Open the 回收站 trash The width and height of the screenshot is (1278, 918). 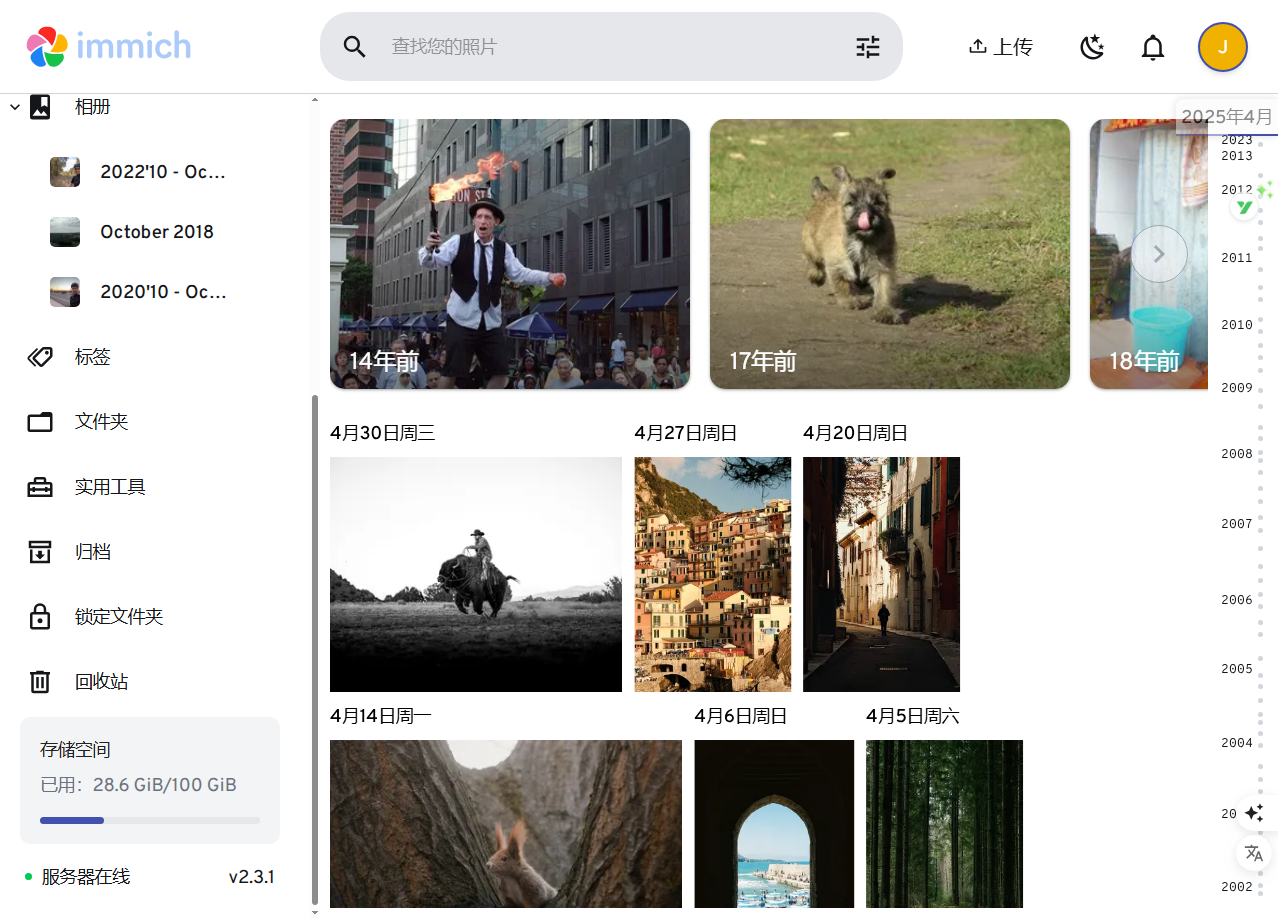[101, 682]
